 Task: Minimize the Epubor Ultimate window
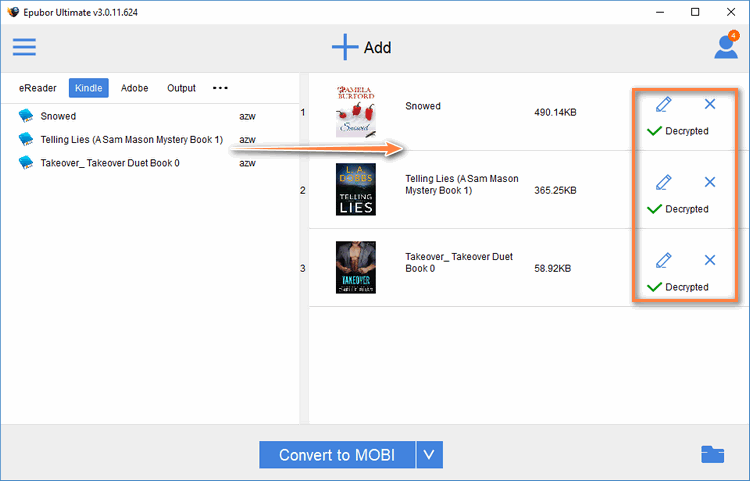click(660, 12)
